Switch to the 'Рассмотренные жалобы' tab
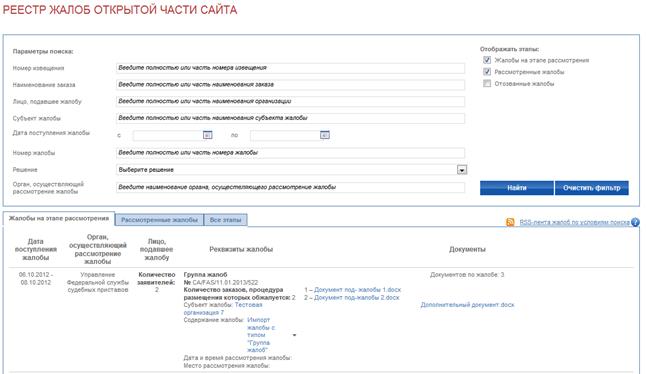The image size is (646, 374). [159, 220]
